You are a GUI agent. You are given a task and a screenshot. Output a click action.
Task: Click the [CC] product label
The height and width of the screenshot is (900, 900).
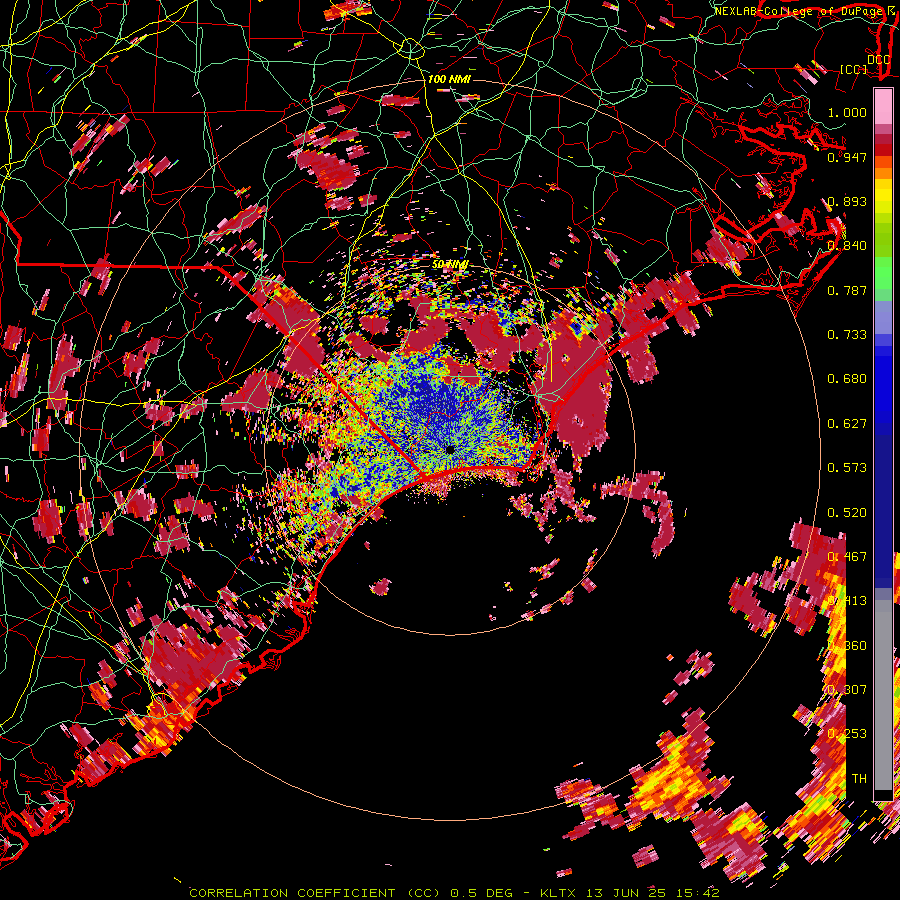(854, 69)
